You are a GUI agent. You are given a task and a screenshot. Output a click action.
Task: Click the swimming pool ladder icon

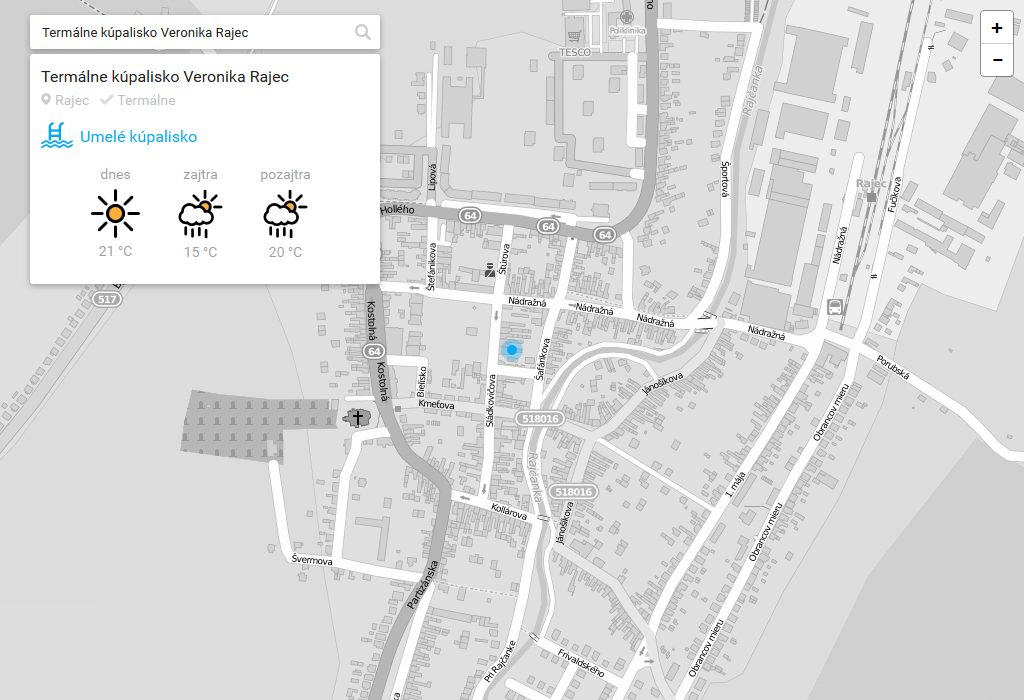(57, 135)
